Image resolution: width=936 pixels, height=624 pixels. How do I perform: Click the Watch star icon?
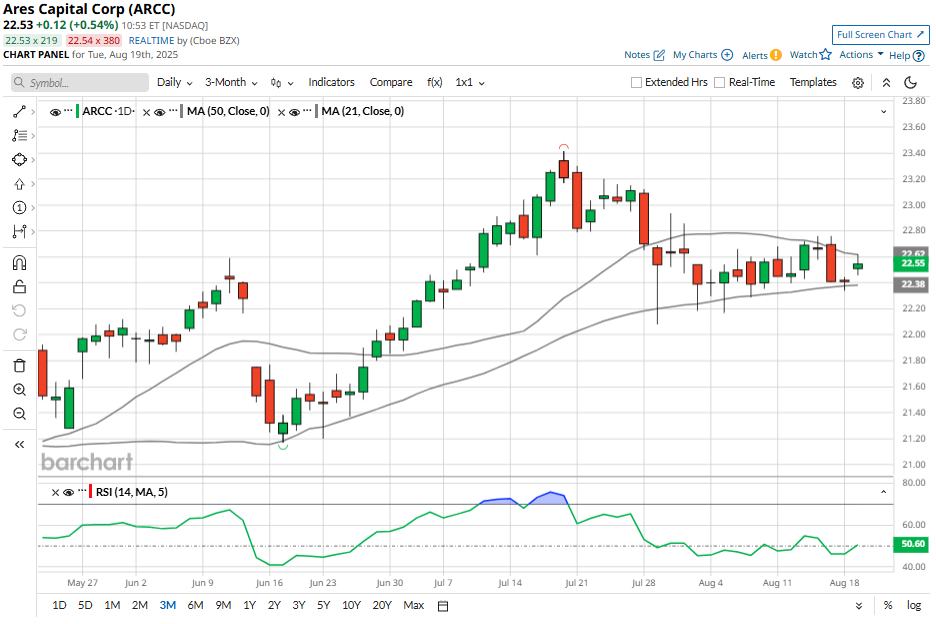click(826, 54)
